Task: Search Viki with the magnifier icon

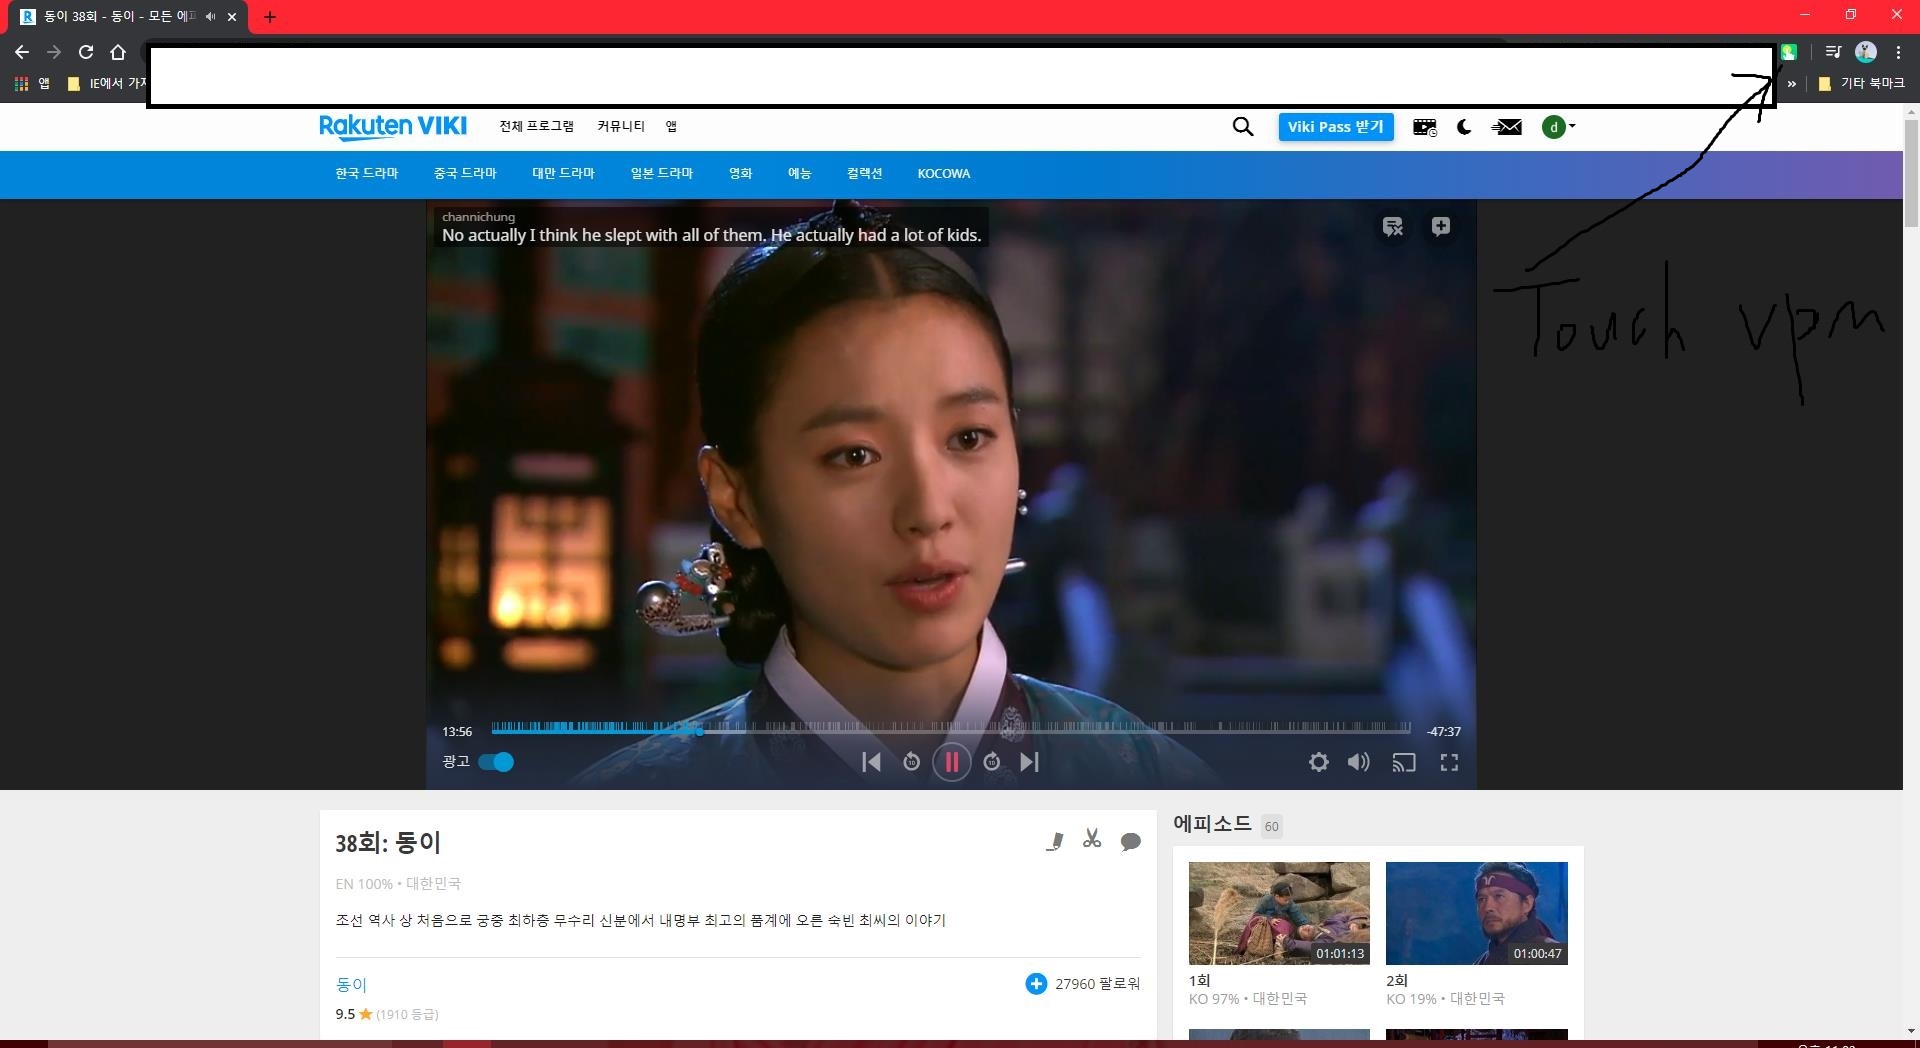Action: coord(1243,127)
